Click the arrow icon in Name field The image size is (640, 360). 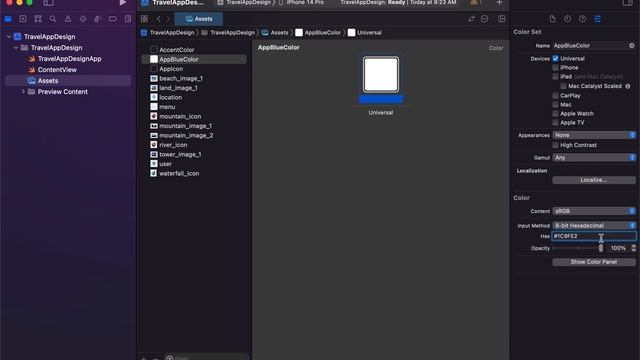631,46
